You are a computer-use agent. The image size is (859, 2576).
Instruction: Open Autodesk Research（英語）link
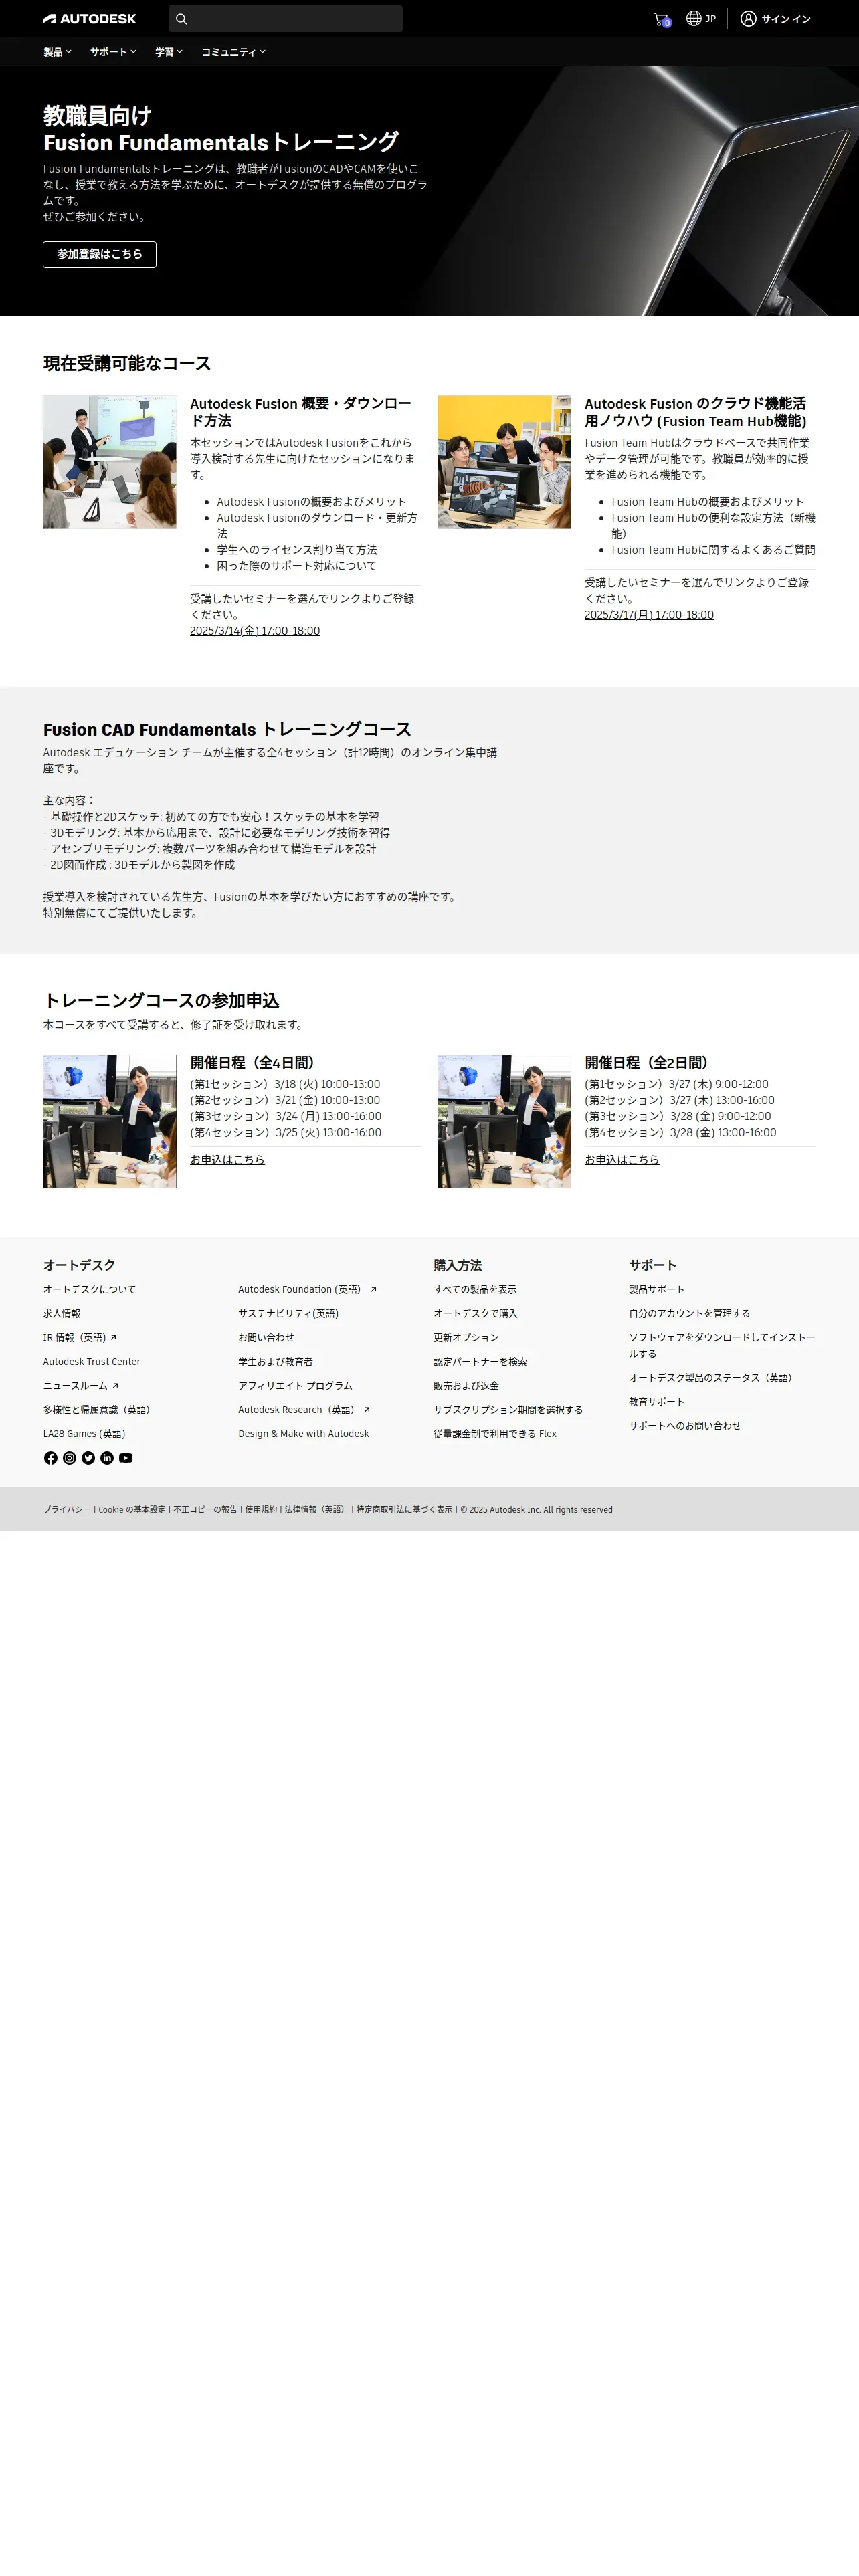click(x=304, y=1410)
